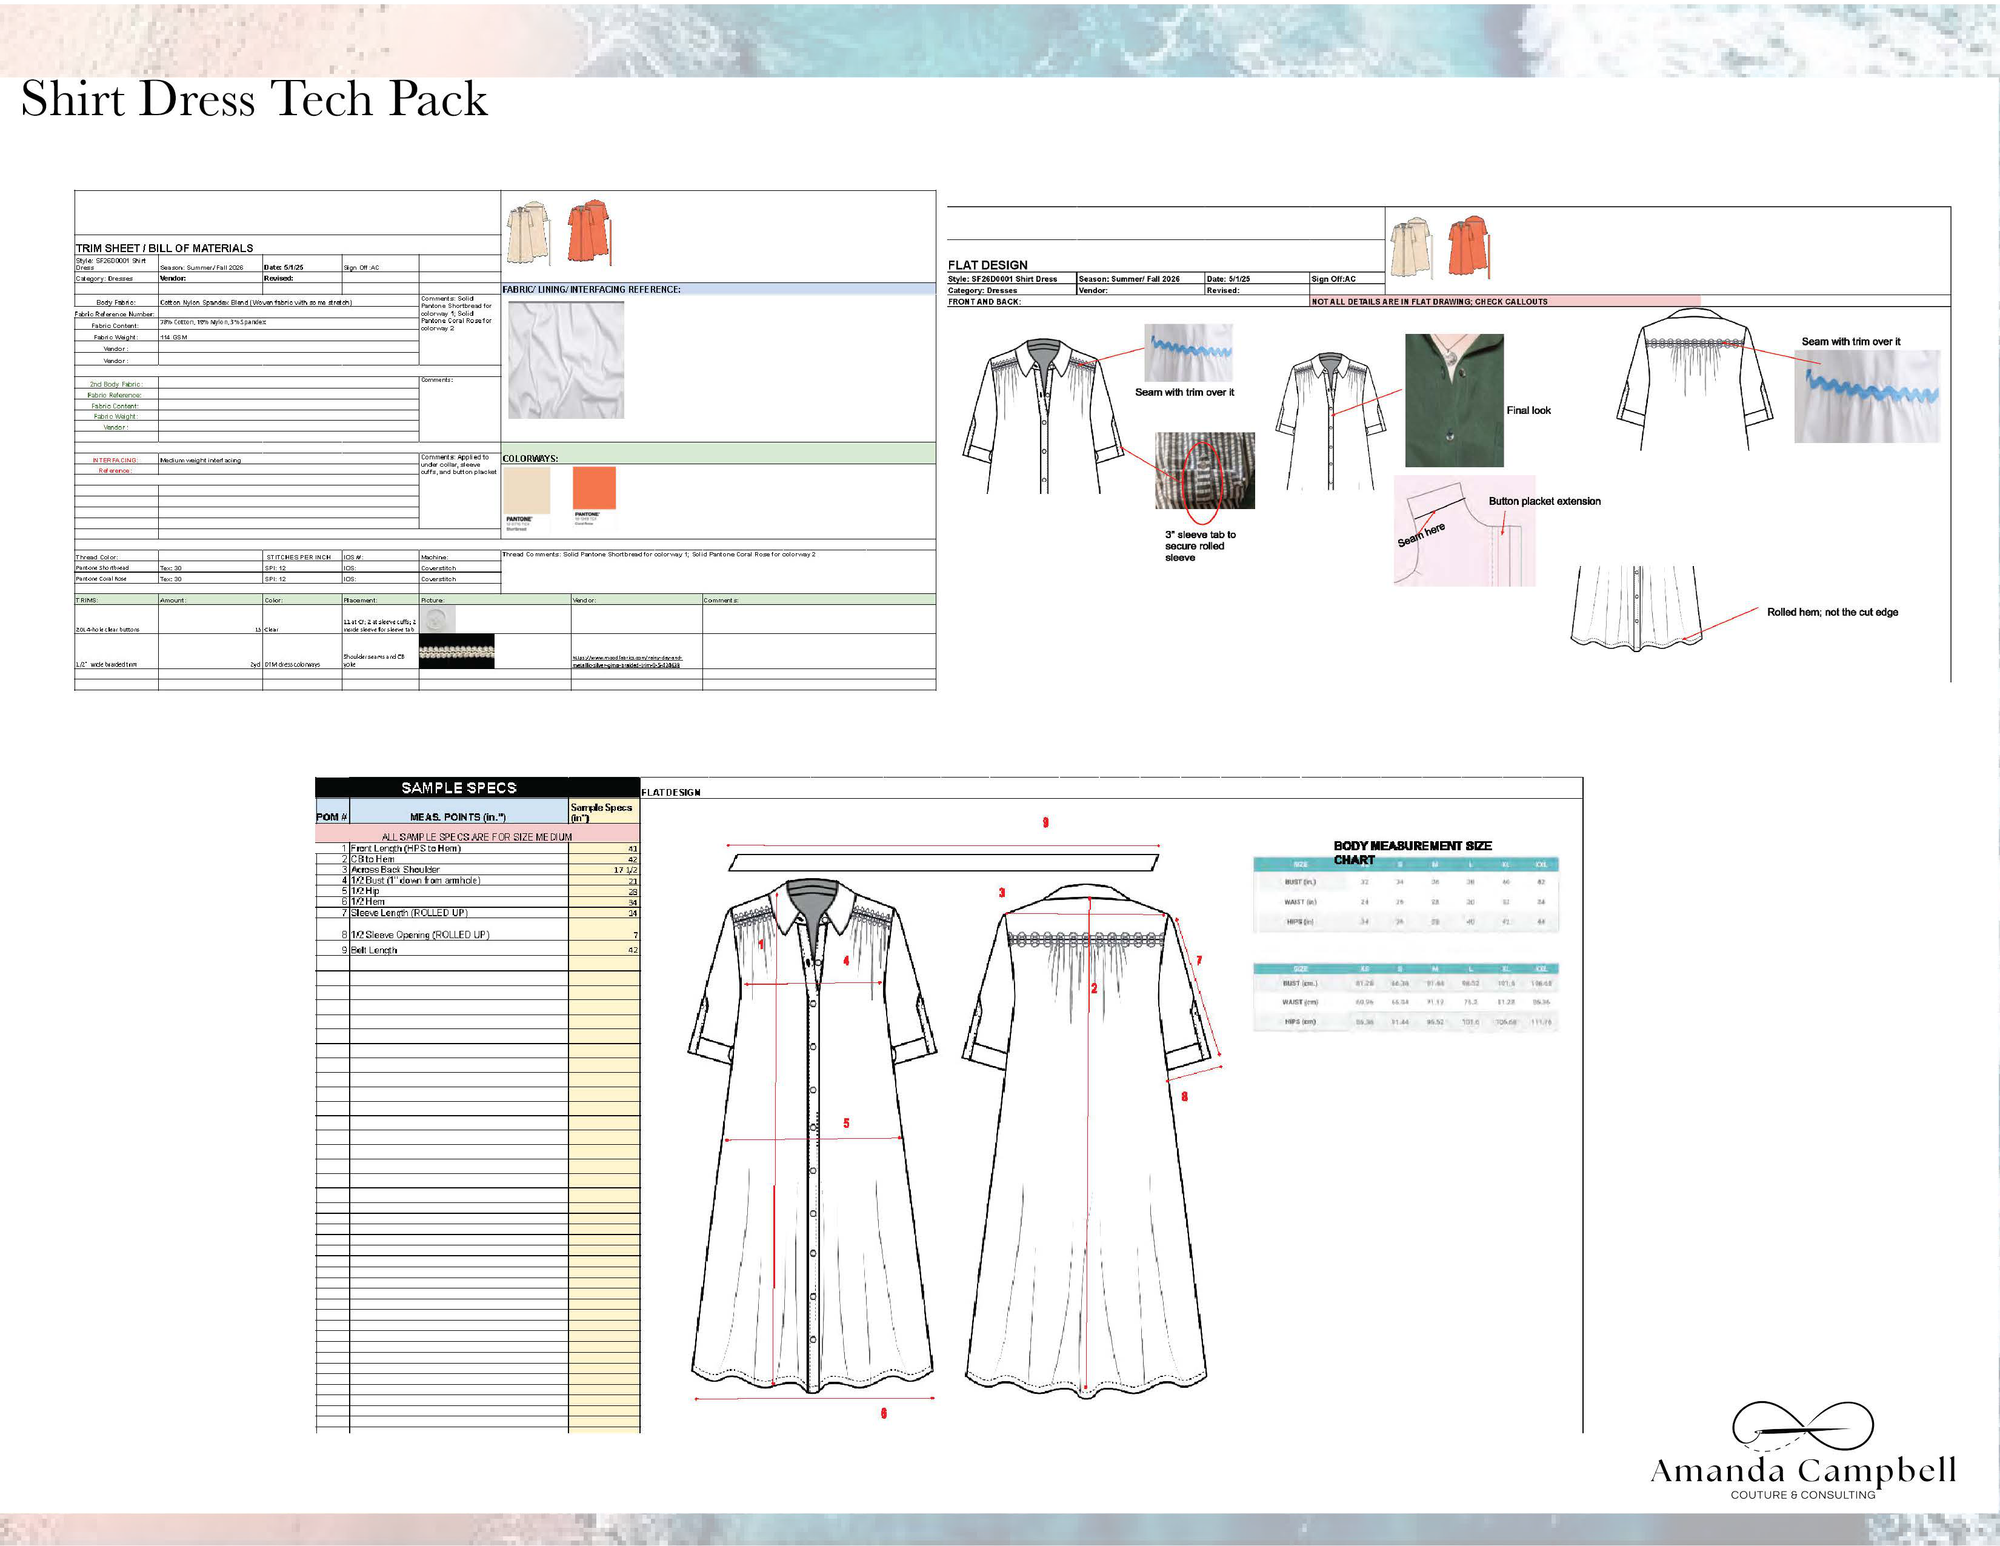Image resolution: width=2000 pixels, height=1546 pixels.
Task: Click the Rolled hem callout text
Action: pyautogui.click(x=1832, y=612)
